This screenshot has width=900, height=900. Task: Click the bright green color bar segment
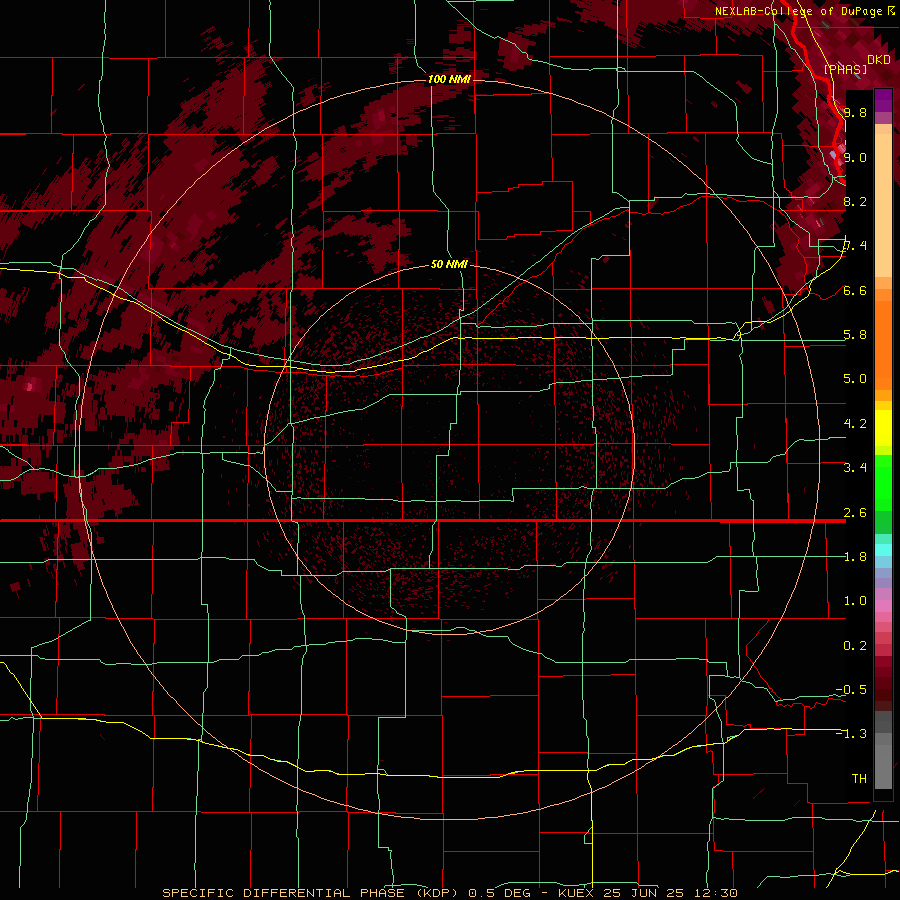pyautogui.click(x=883, y=485)
